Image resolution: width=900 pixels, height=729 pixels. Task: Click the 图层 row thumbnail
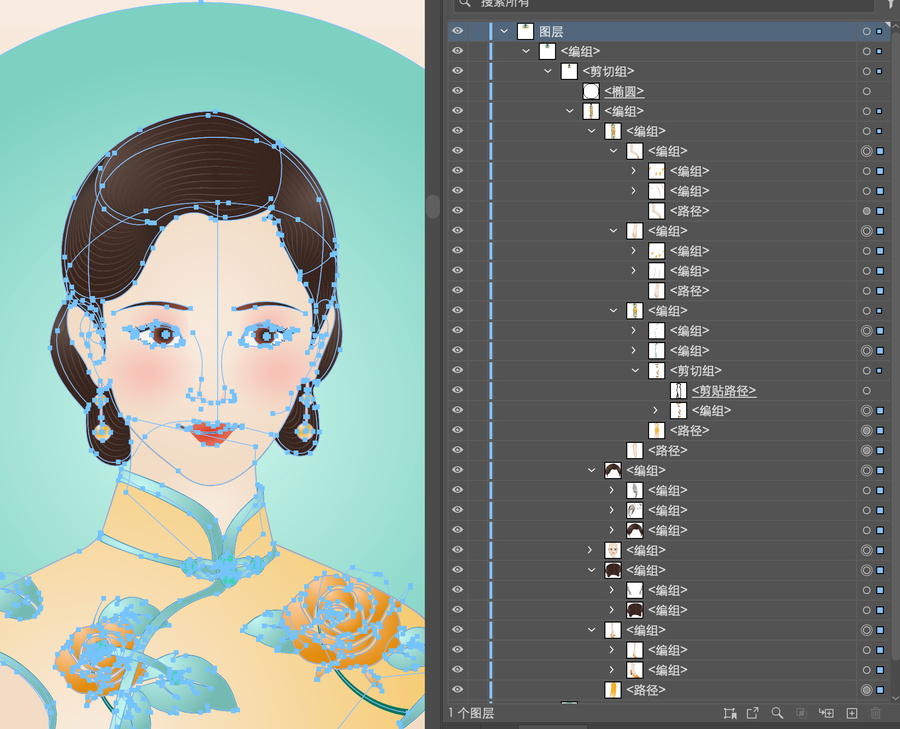click(525, 32)
